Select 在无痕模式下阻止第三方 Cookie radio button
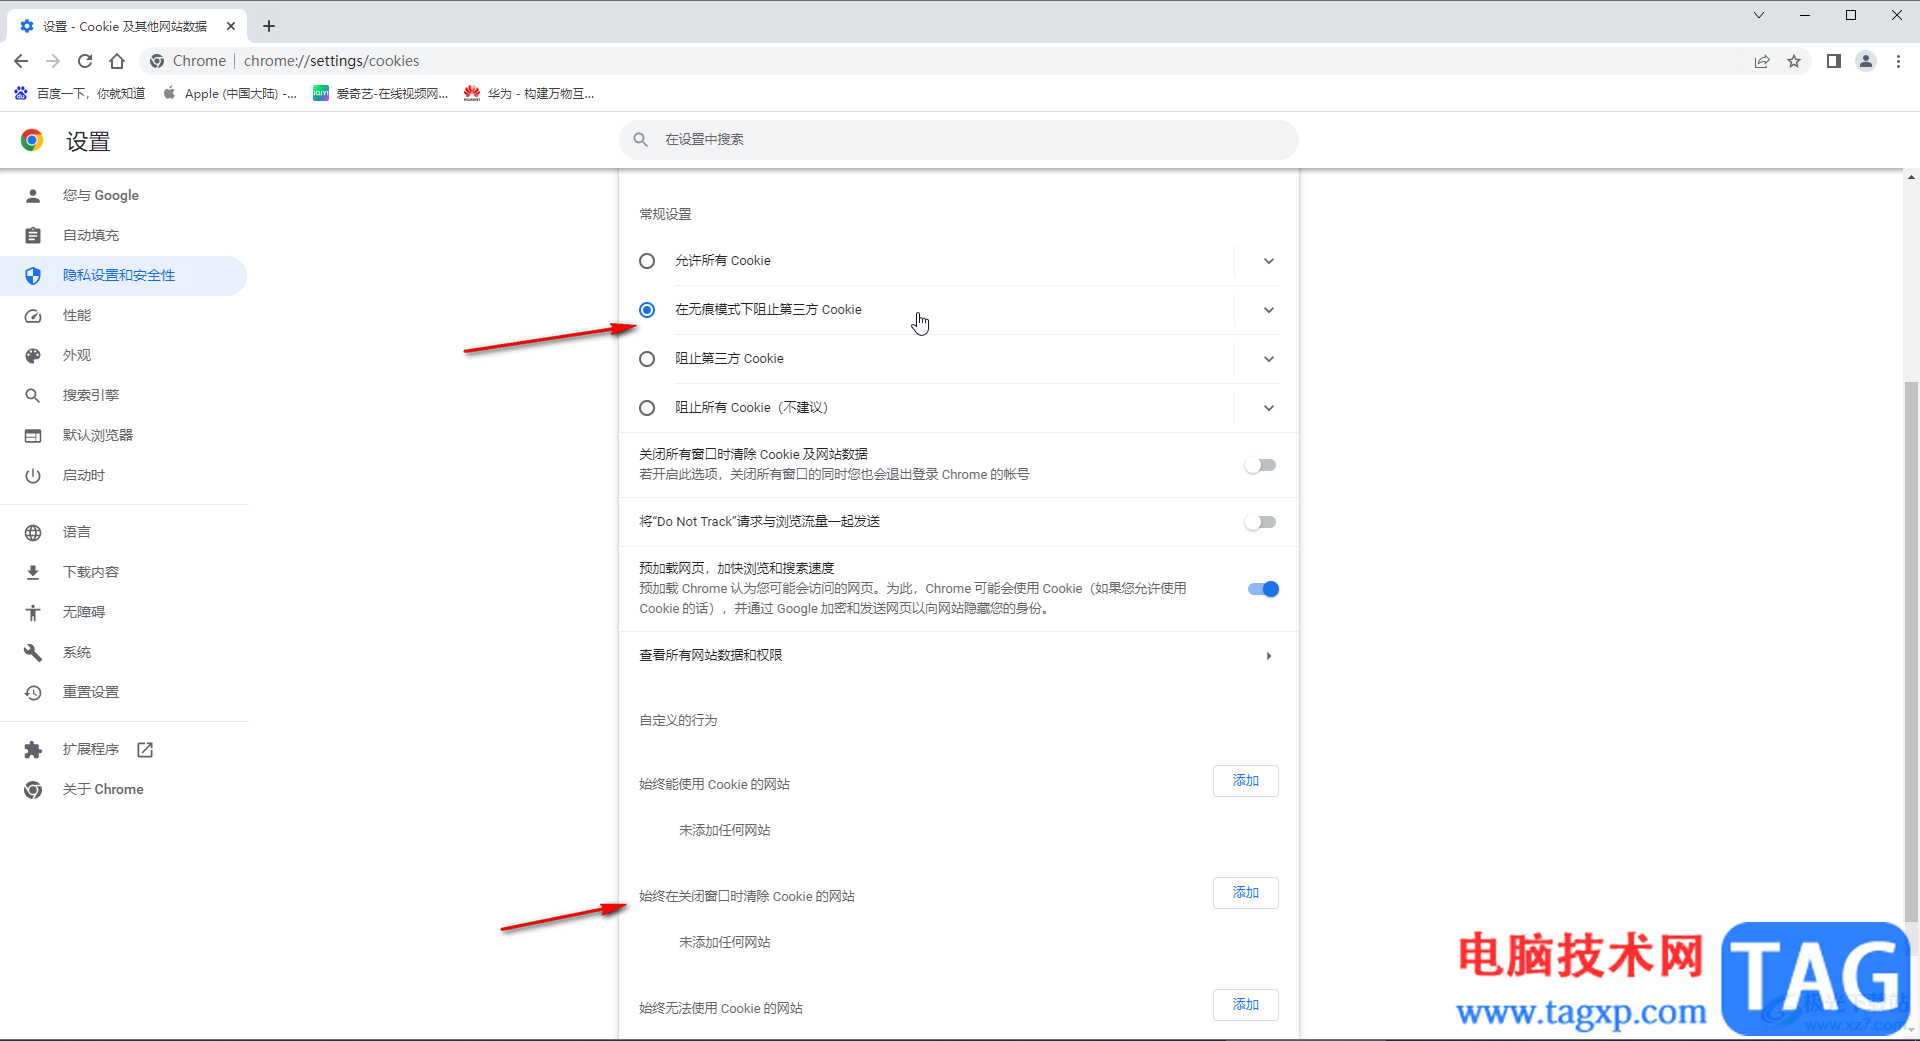Viewport: 1920px width, 1041px height. coord(647,310)
